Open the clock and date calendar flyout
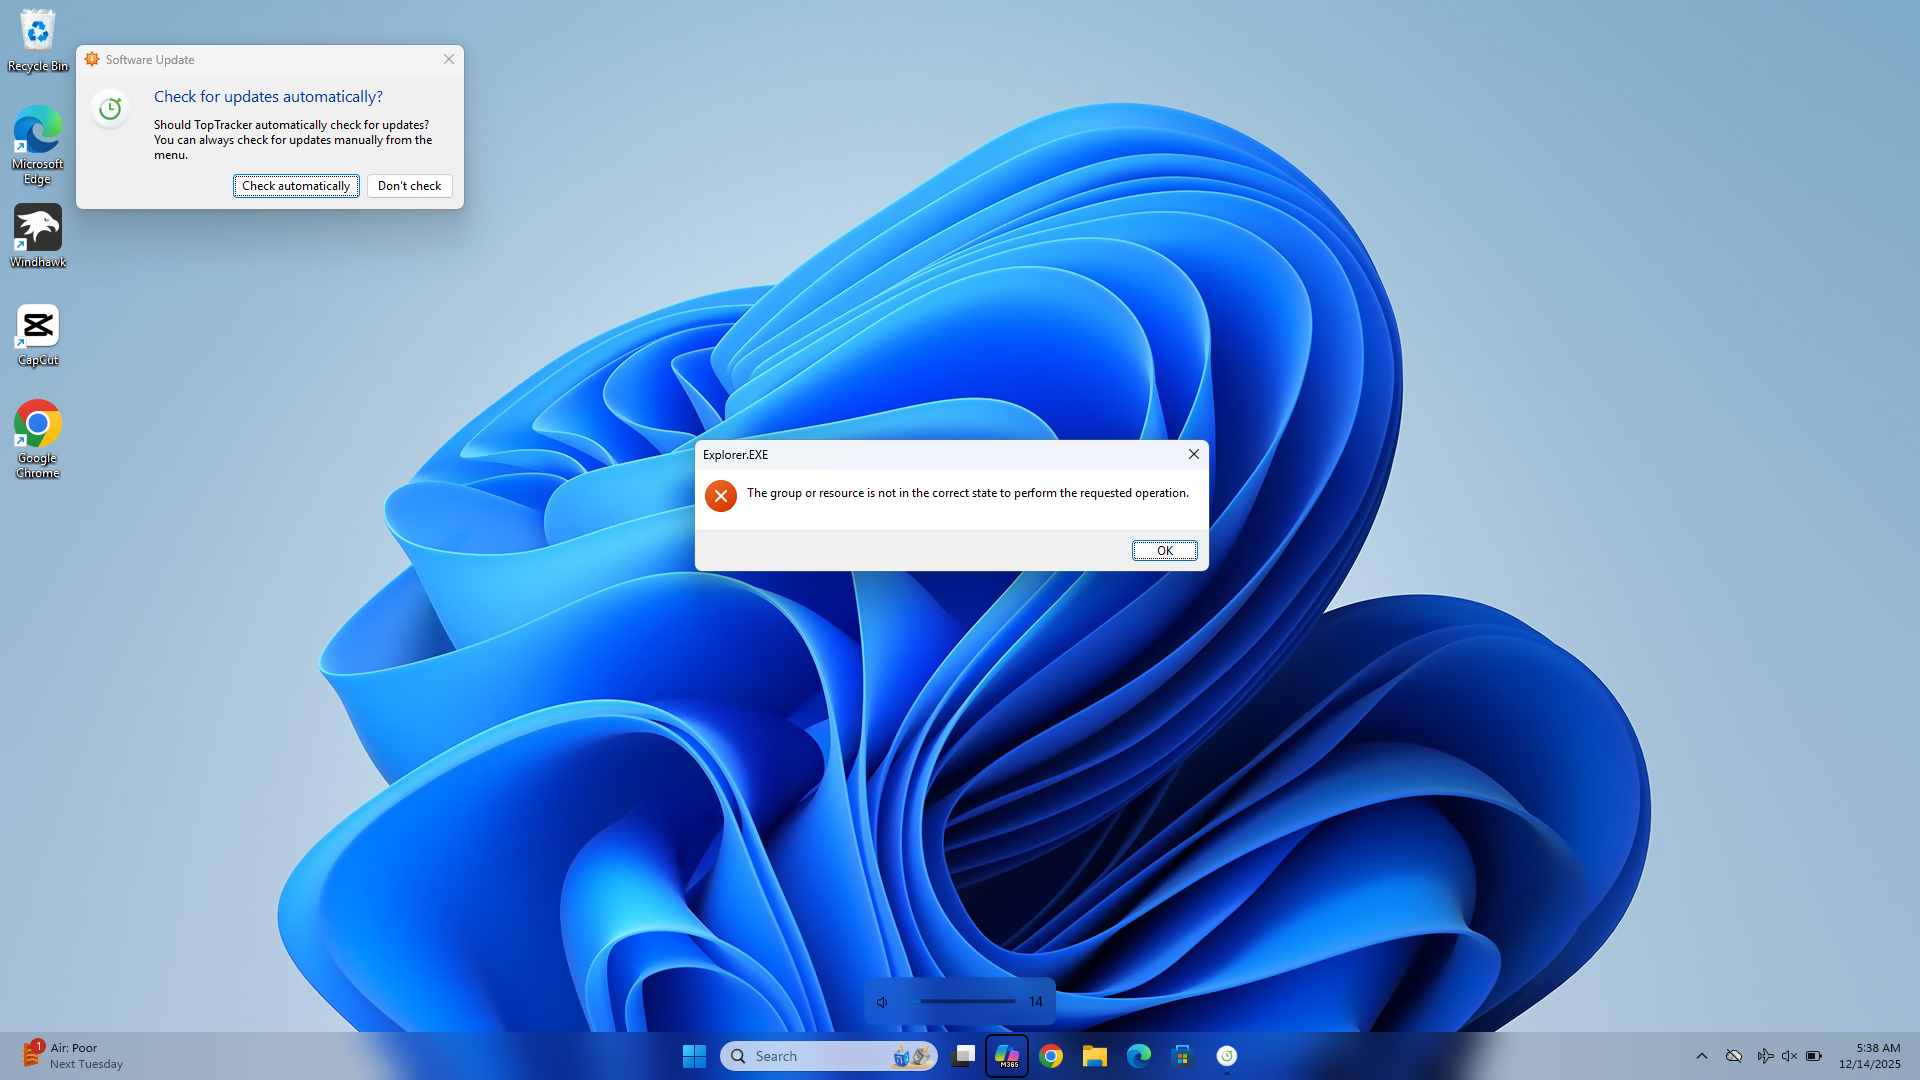The image size is (1920, 1080). click(x=1869, y=1056)
